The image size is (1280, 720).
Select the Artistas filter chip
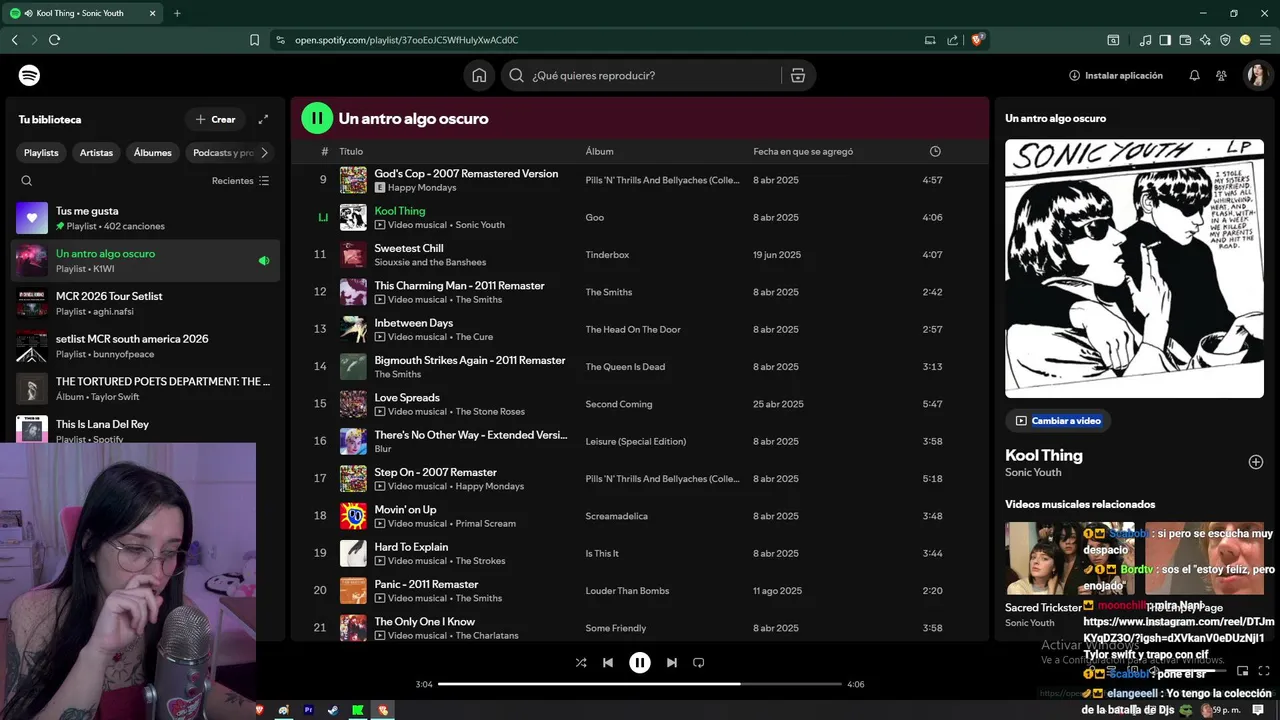click(96, 153)
